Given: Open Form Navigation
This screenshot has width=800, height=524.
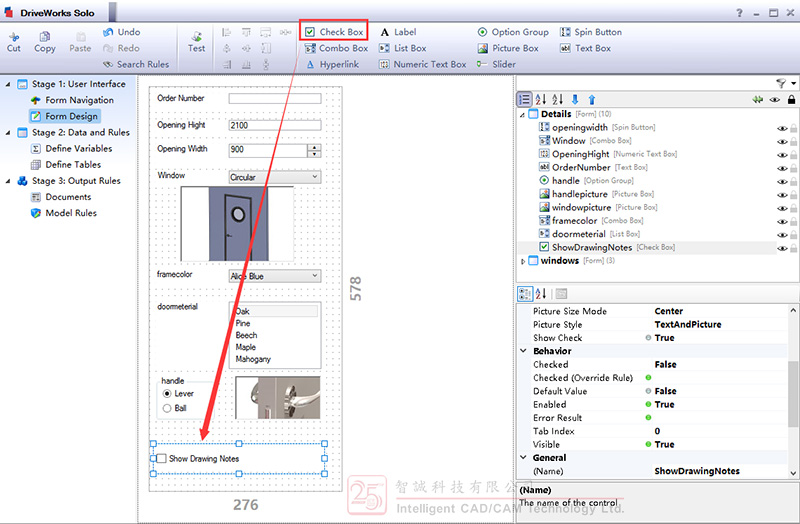Looking at the screenshot, I should pyautogui.click(x=79, y=100).
